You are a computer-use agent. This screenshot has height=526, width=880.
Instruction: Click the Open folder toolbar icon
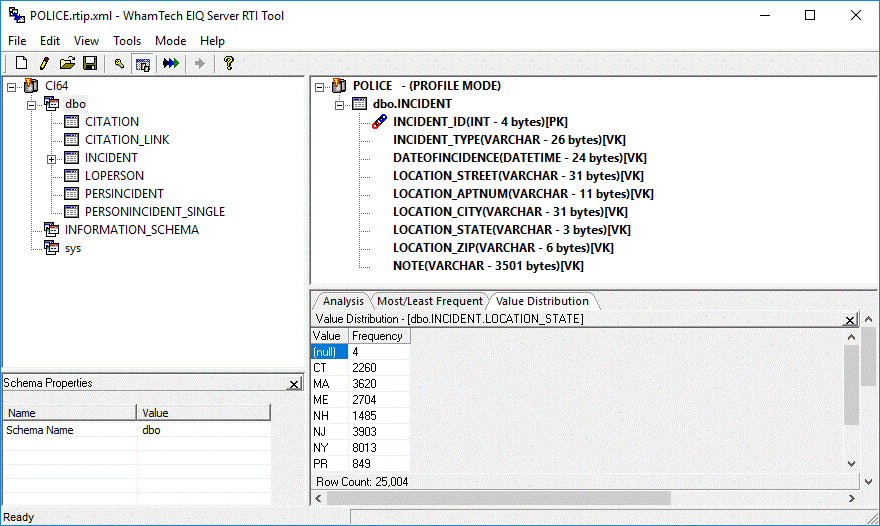(x=67, y=63)
